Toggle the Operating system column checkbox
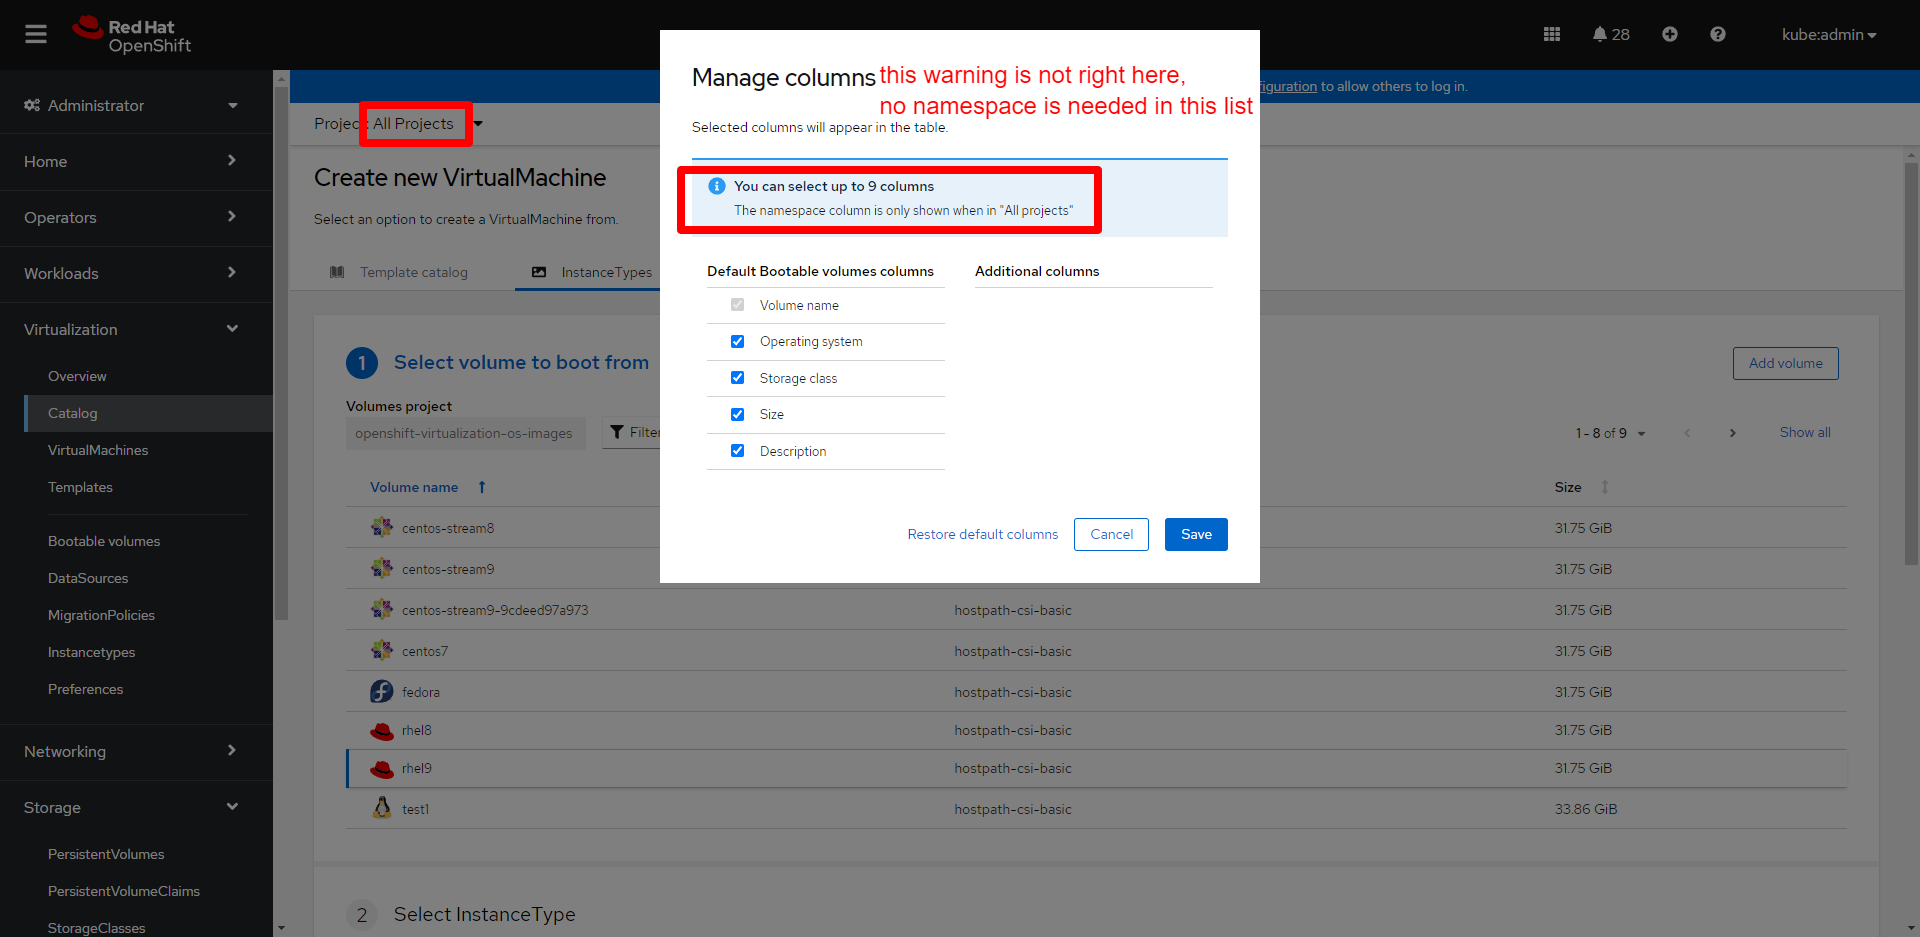Screen dimensions: 1920x937 tap(737, 341)
